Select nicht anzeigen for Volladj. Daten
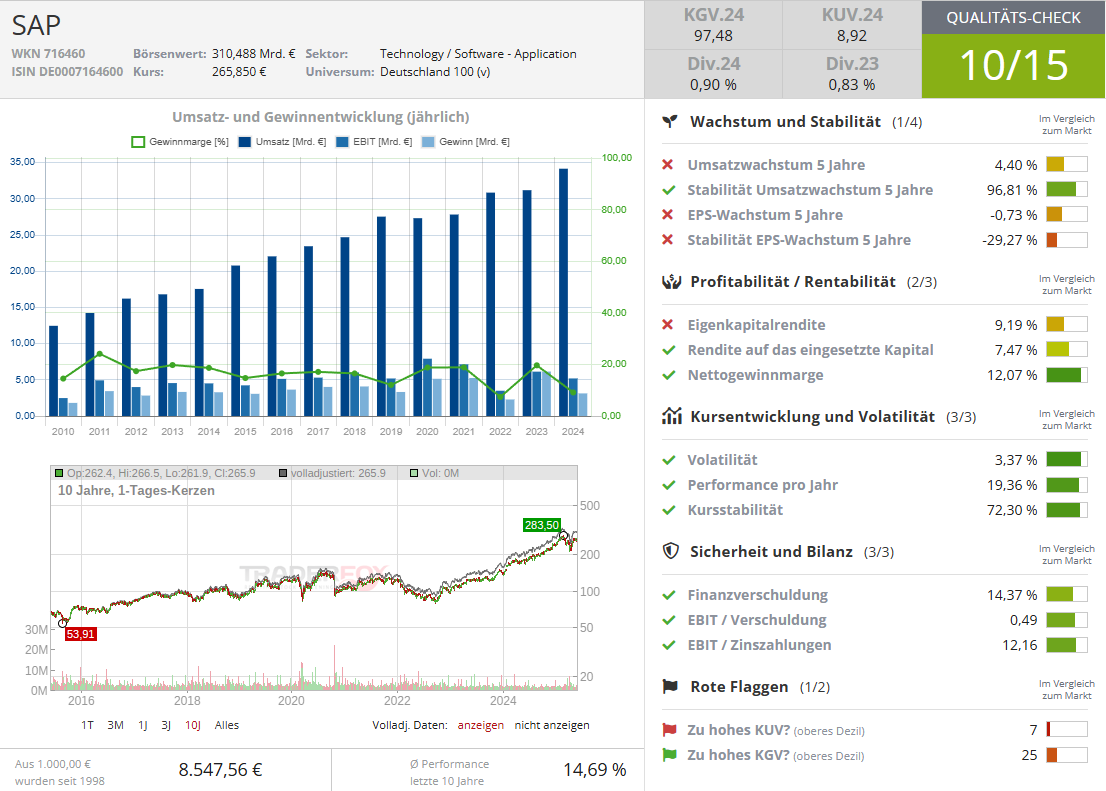Screen dimensions: 1106x791 click(x=552, y=725)
